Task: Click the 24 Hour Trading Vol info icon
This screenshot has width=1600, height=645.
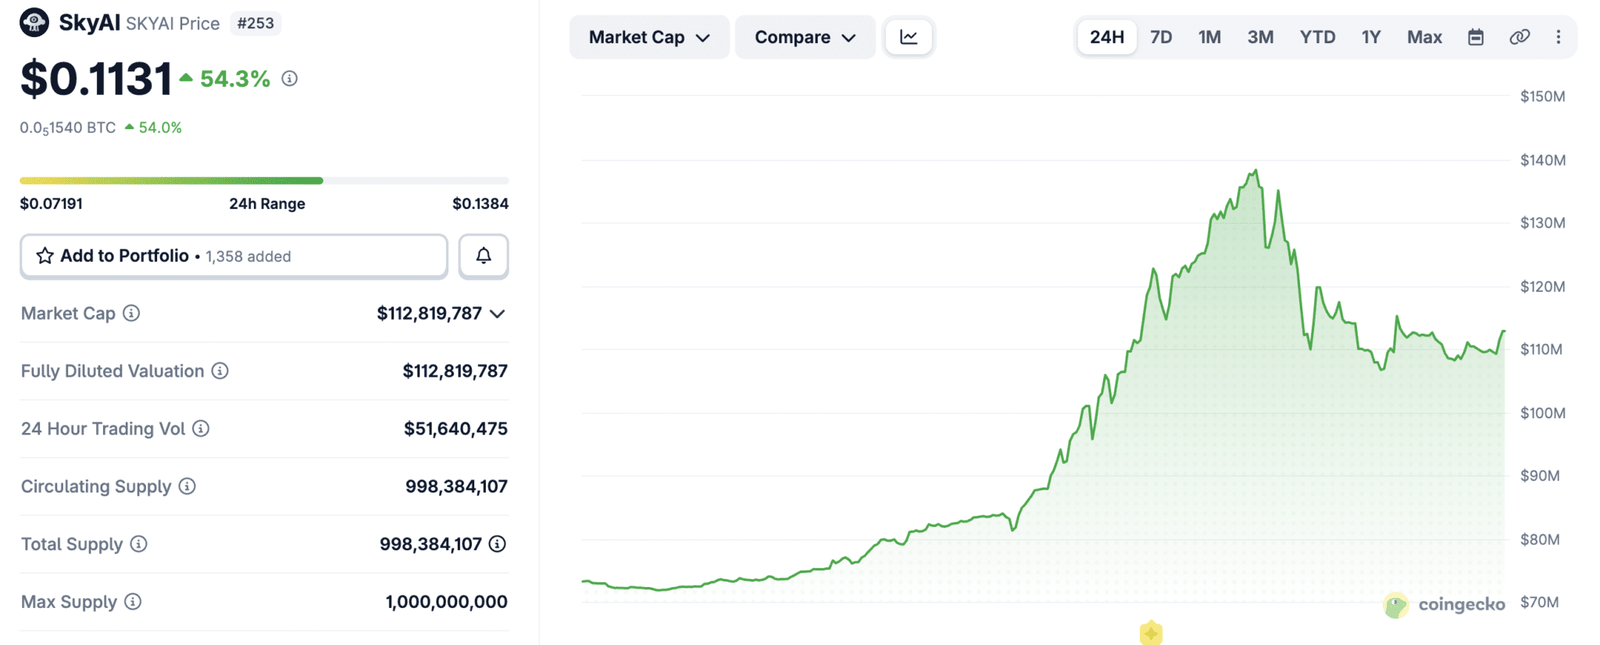Action: (201, 429)
